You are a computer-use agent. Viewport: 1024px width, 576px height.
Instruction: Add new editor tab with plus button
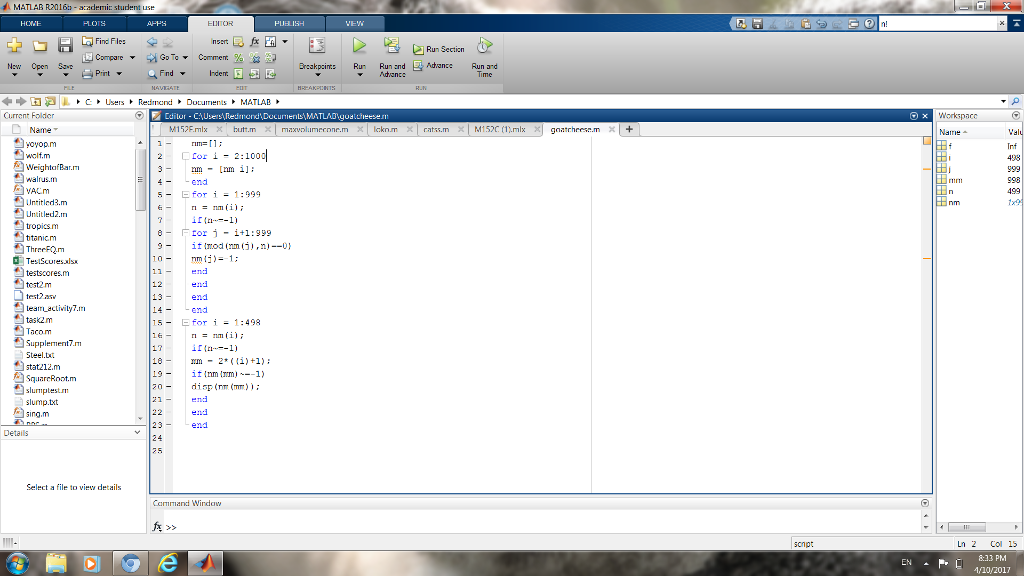[x=629, y=129]
